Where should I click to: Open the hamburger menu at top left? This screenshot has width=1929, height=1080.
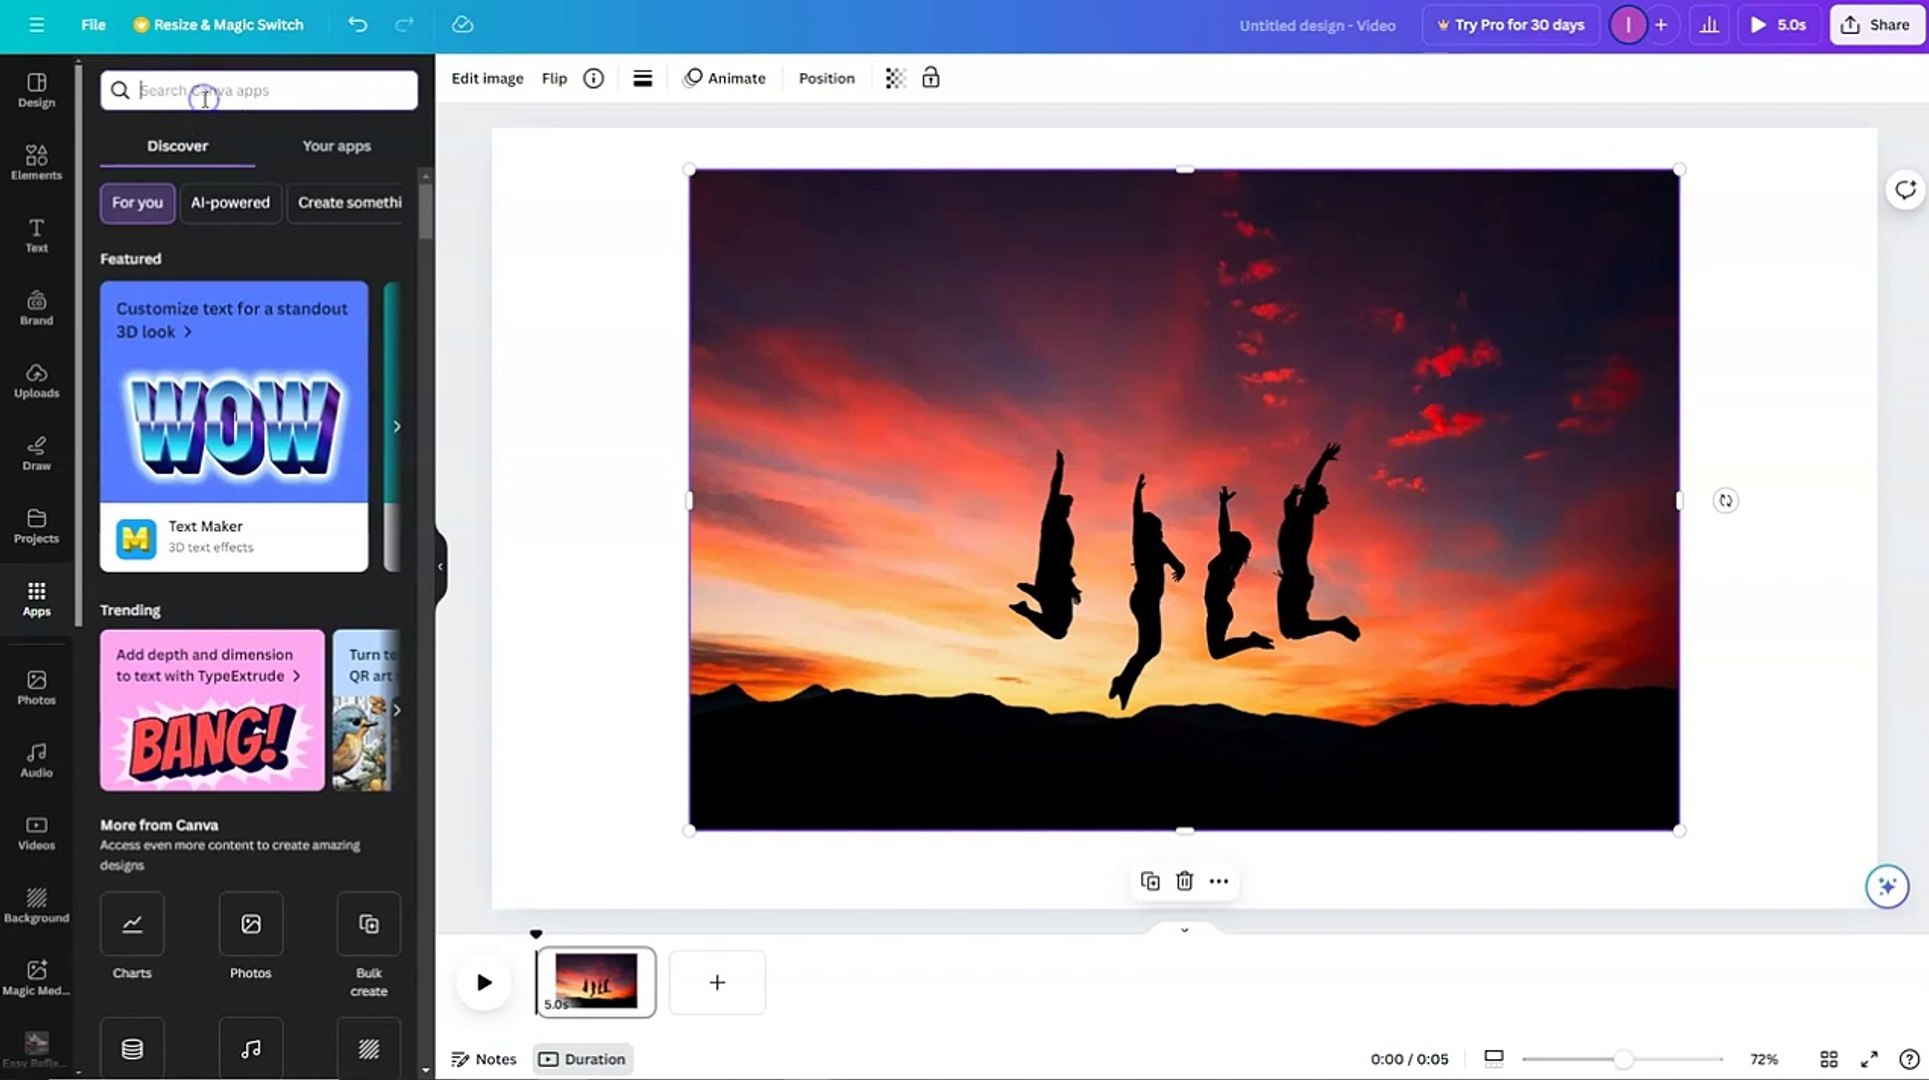(x=36, y=25)
